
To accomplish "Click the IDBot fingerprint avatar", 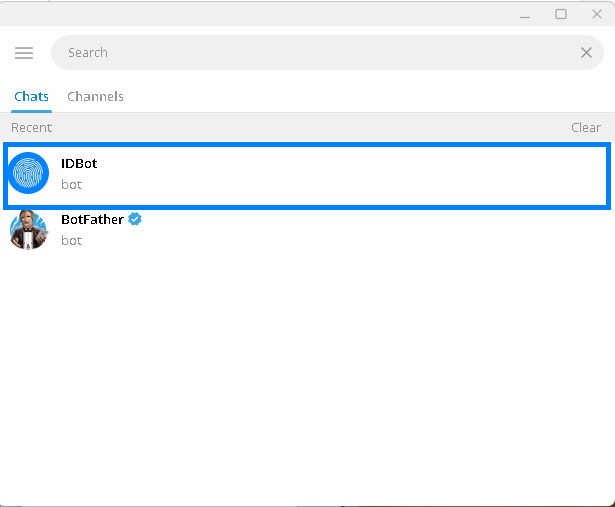I will click(x=28, y=173).
